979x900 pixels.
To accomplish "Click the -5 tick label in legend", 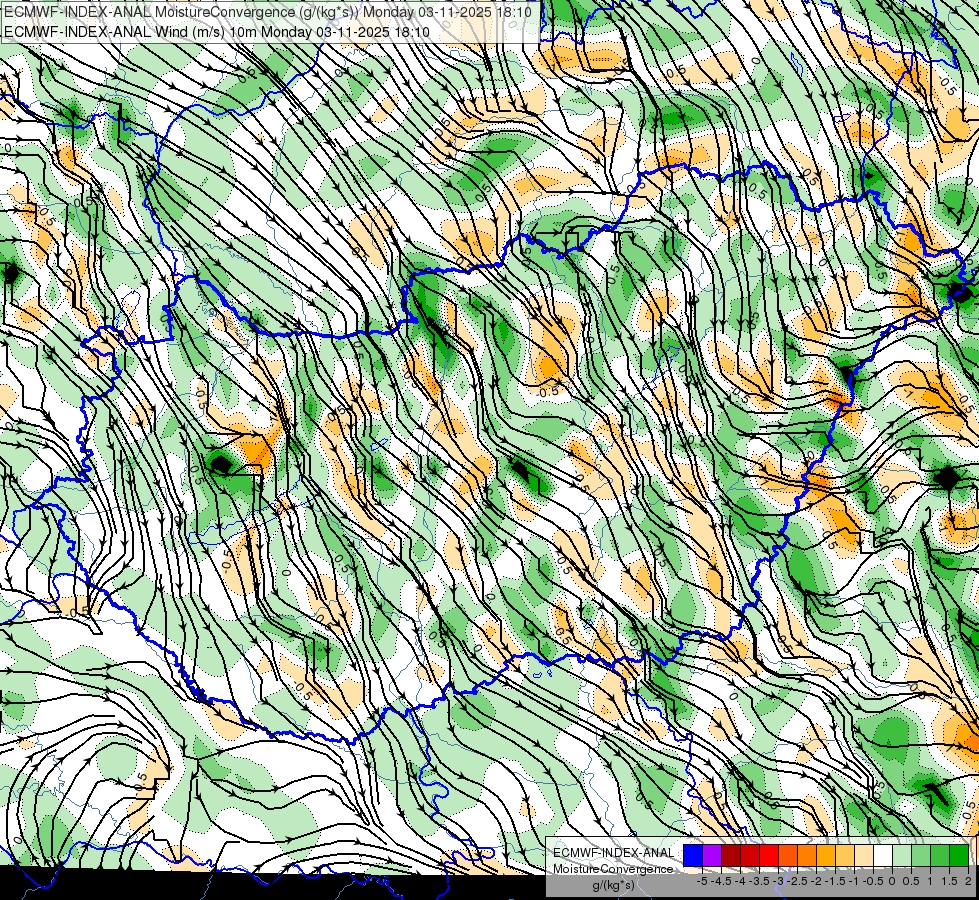I will point(702,881).
